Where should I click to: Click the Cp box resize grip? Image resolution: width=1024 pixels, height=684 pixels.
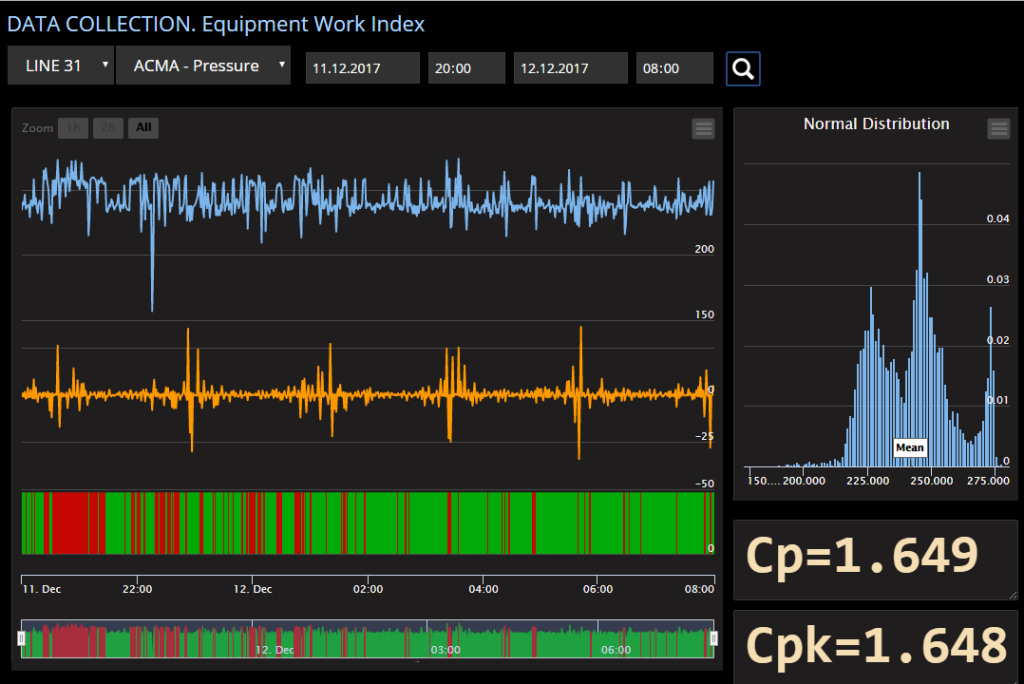pos(1011,594)
